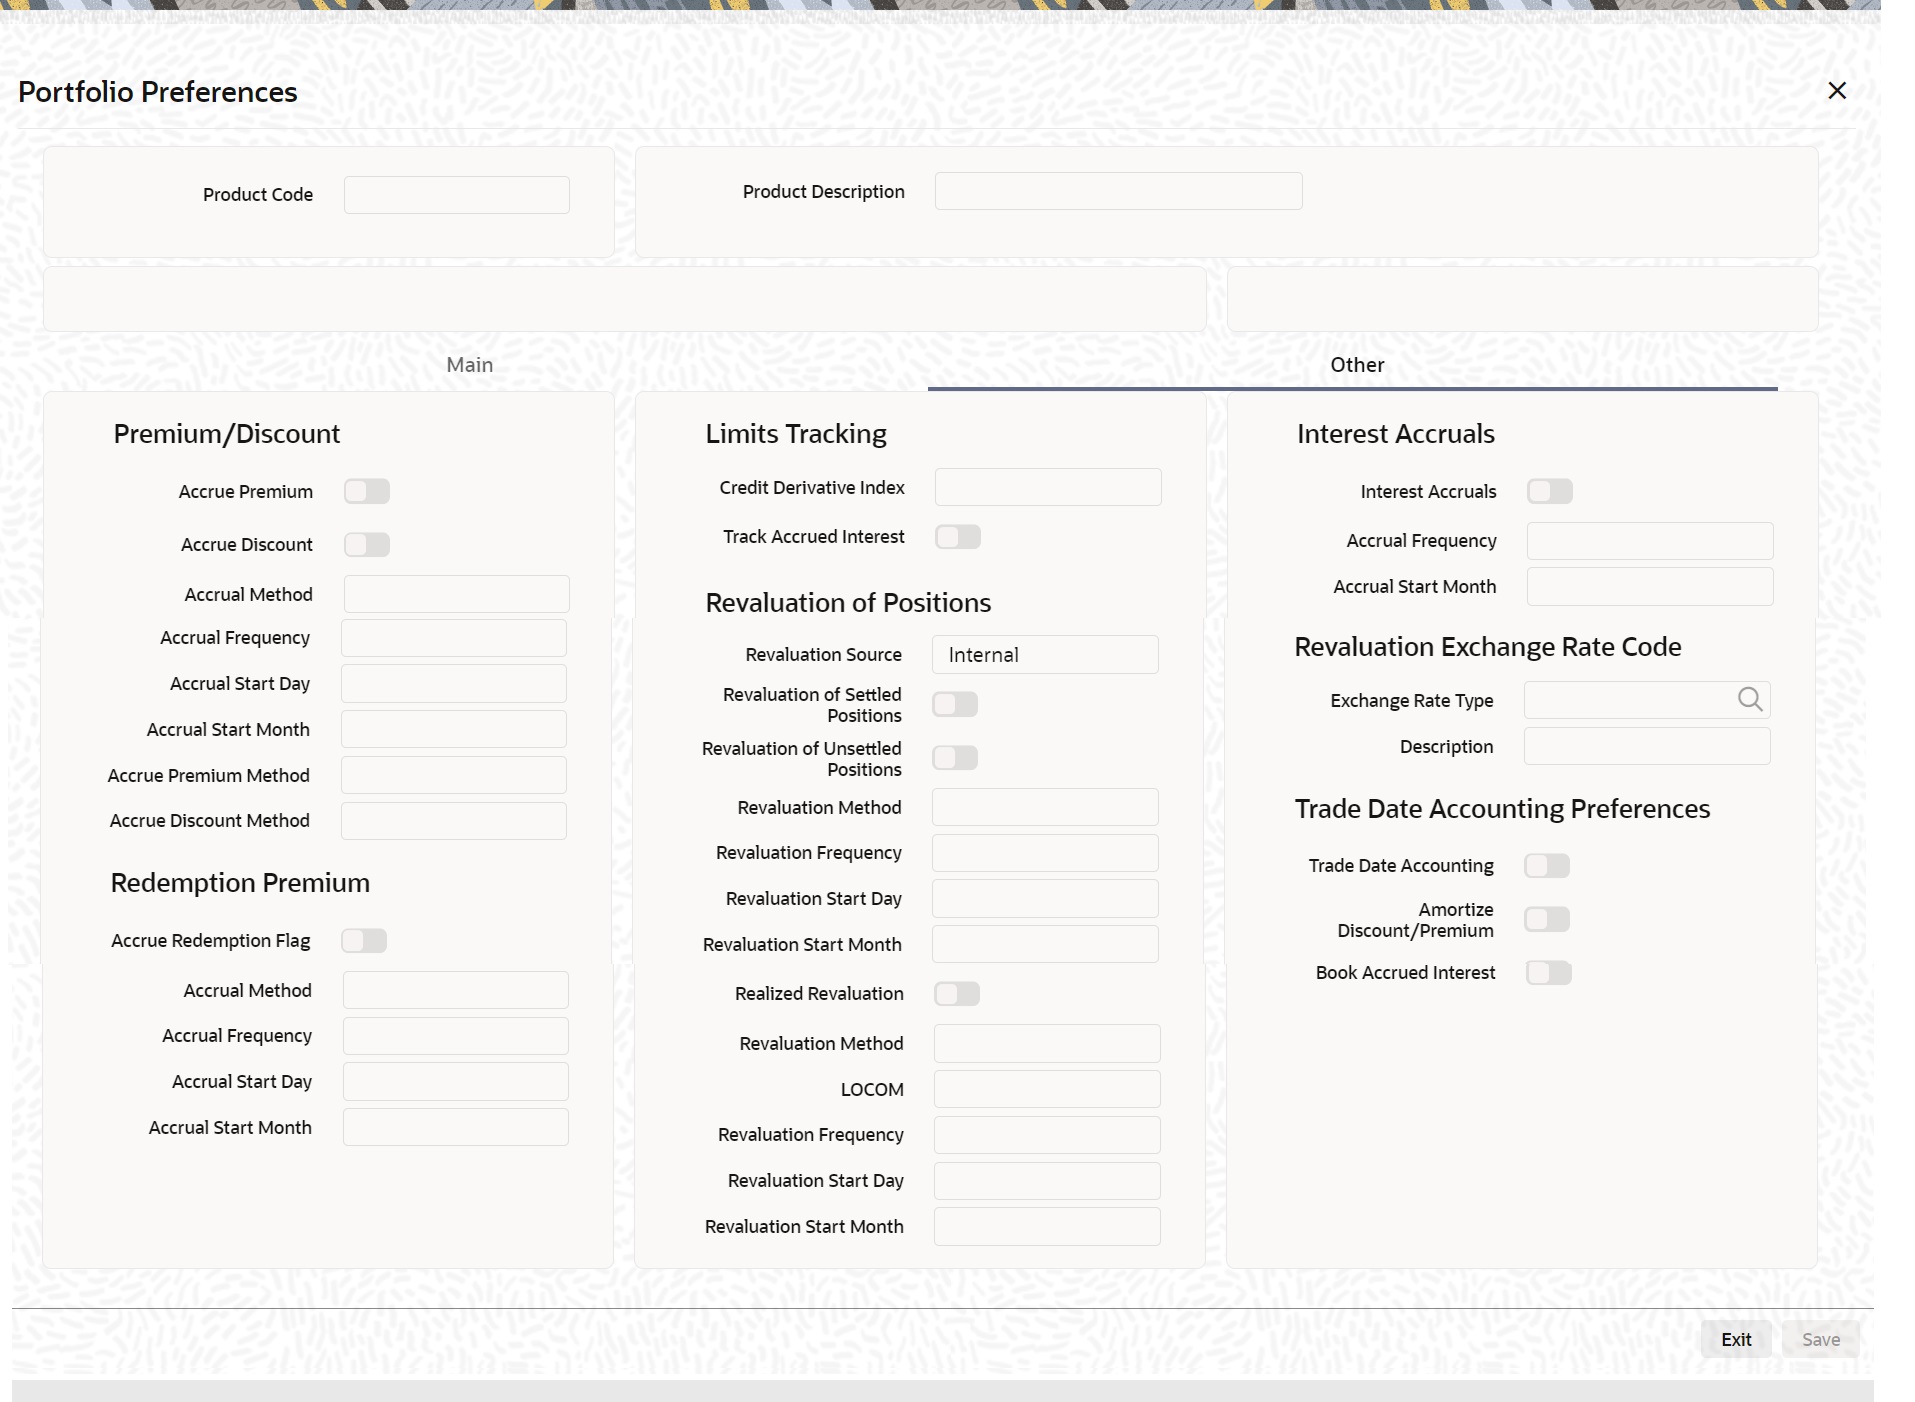
Task: Enable the Accrue Premium toggle
Action: (366, 491)
